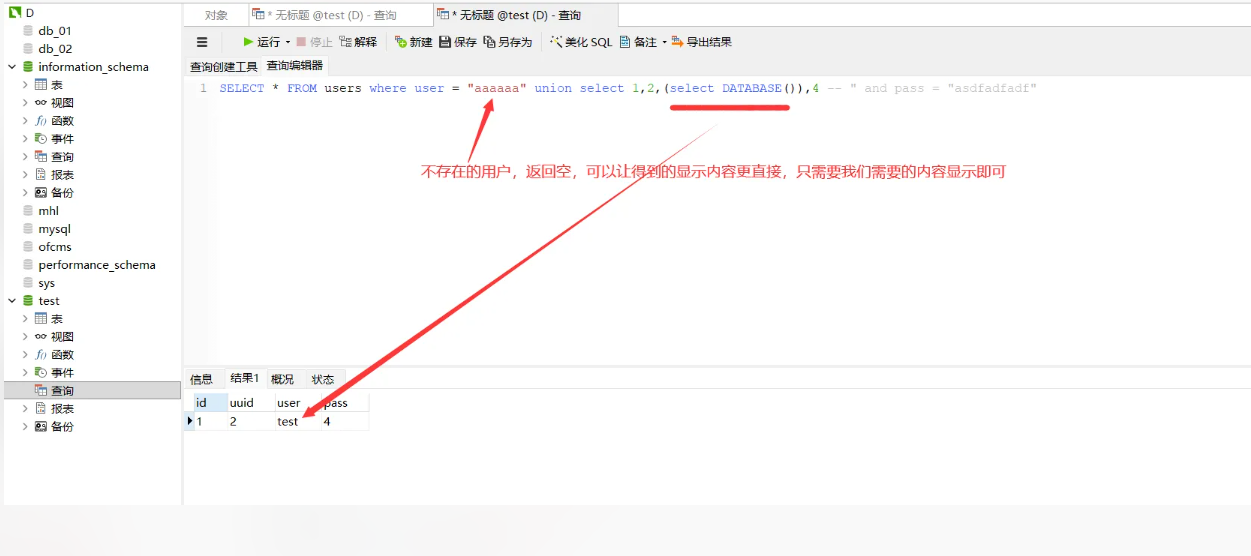This screenshot has height=556, width=1251.
Task: Expand 备份 under information_schema
Action: coord(25,193)
